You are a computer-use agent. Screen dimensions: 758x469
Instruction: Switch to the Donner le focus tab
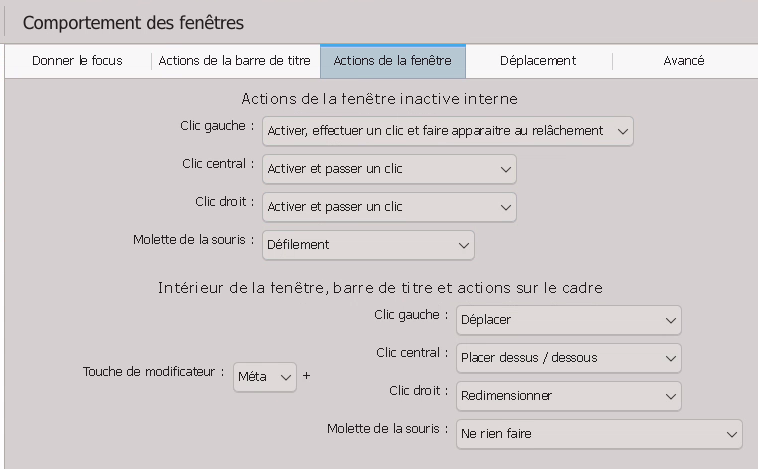click(77, 61)
